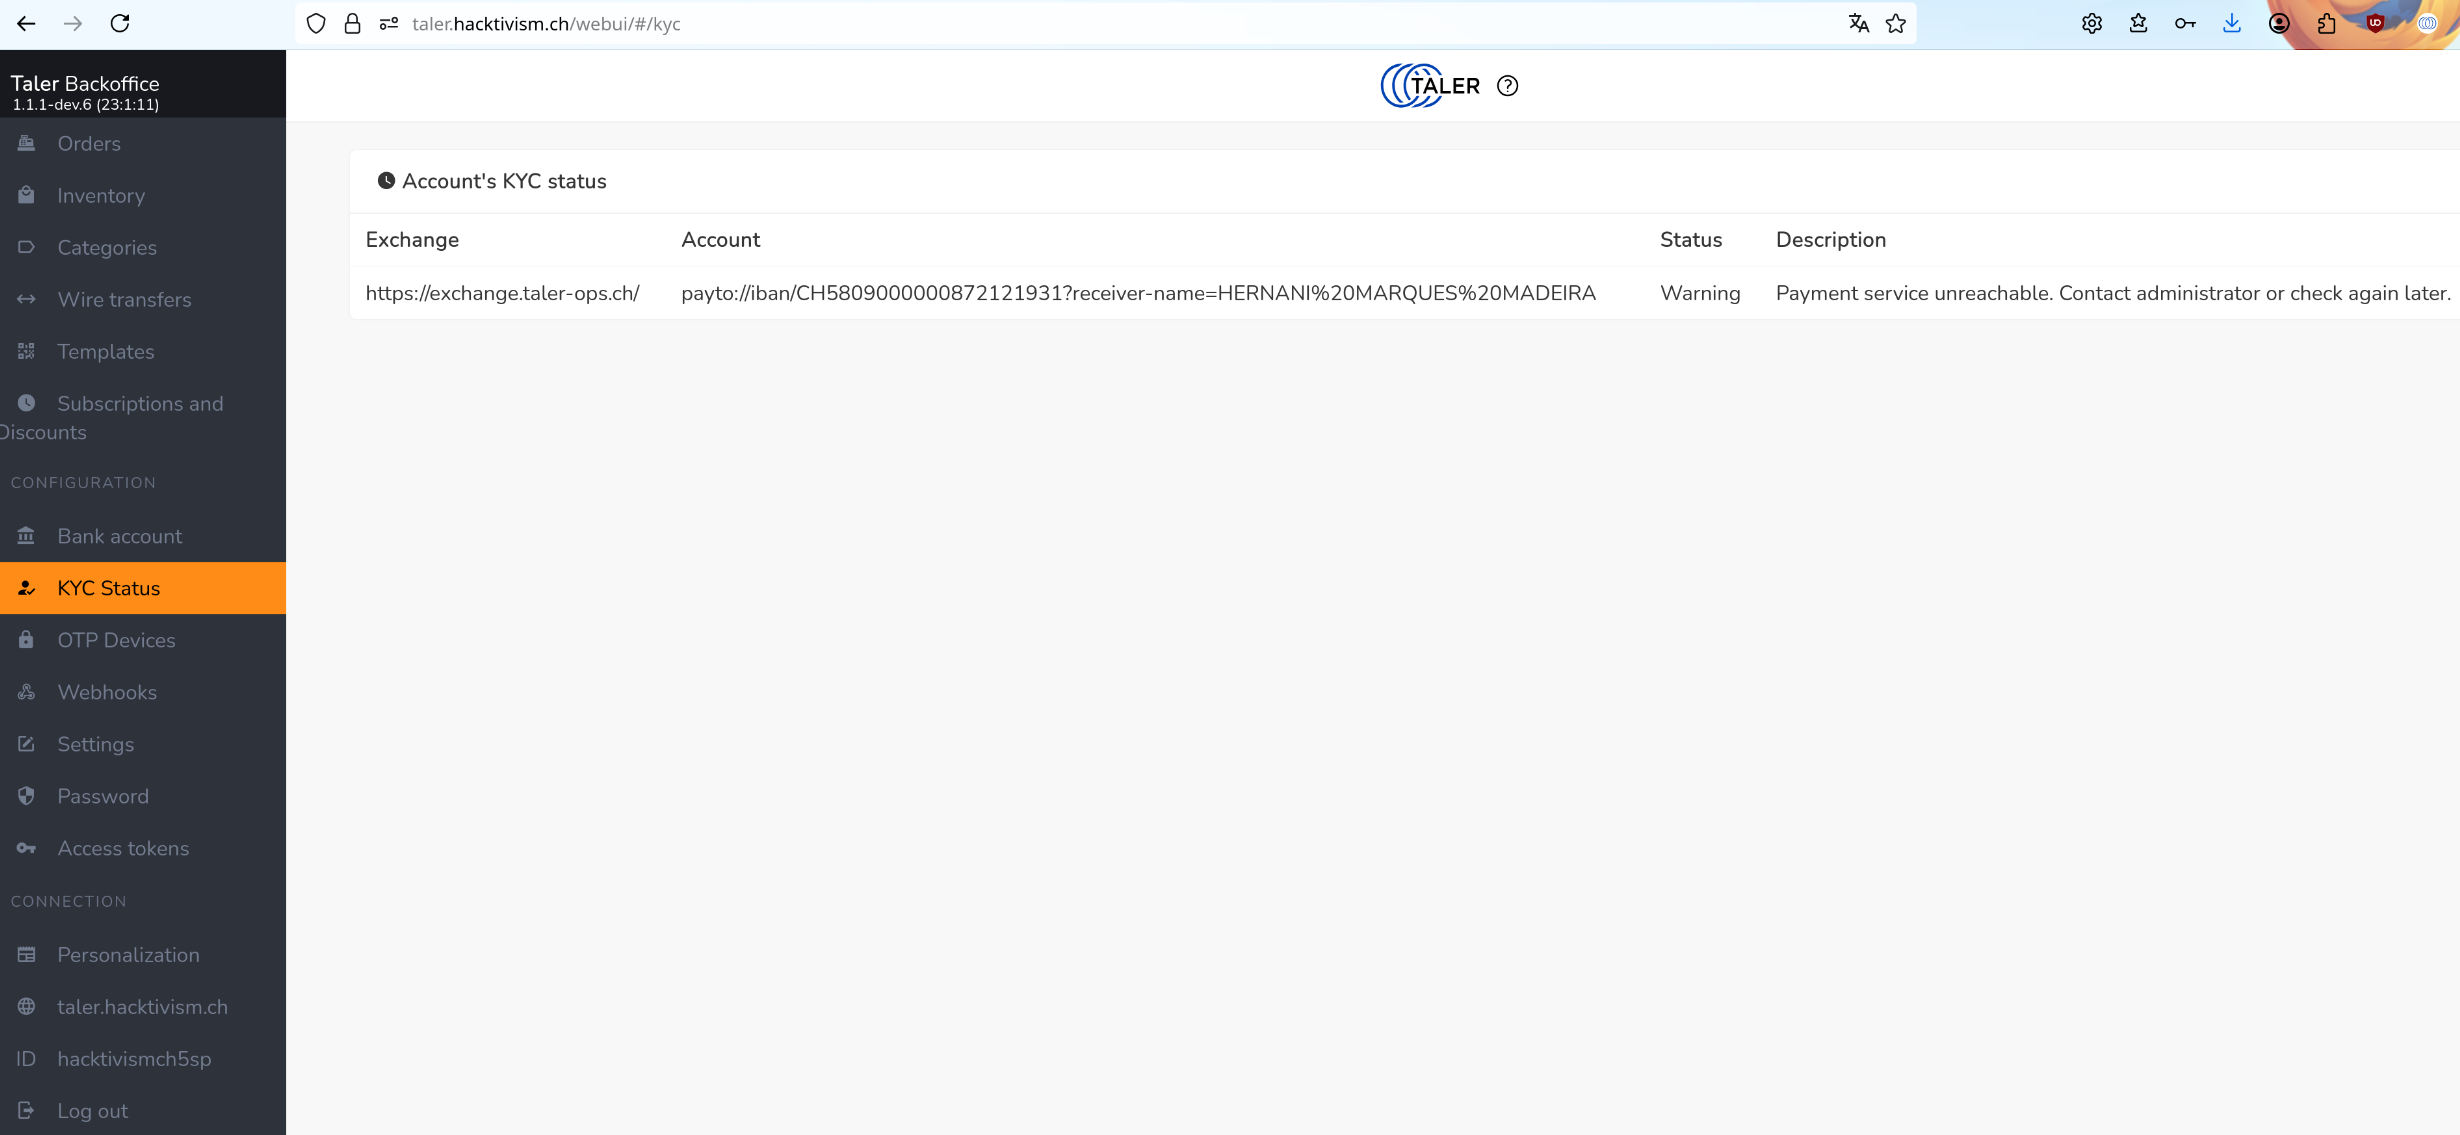Open the Inventory page

143,195
